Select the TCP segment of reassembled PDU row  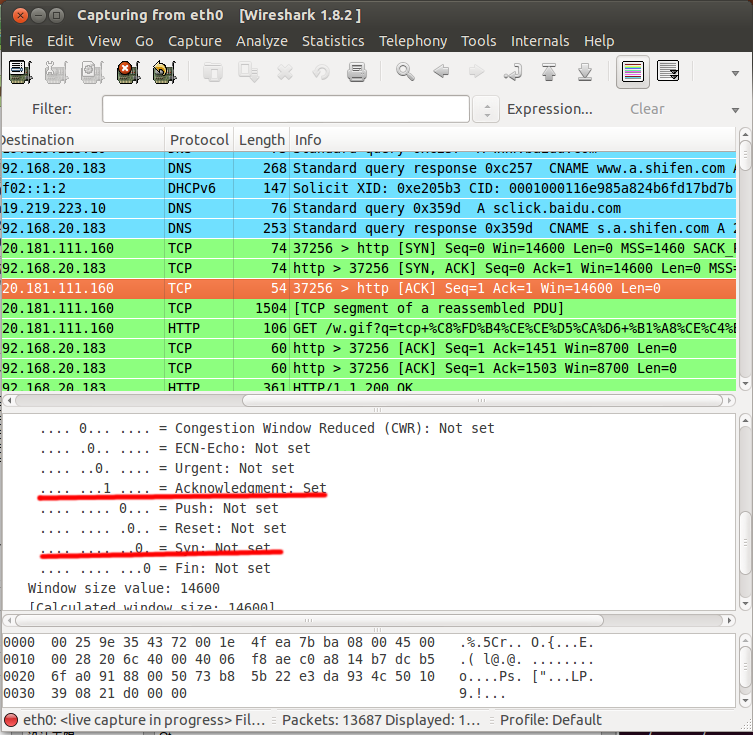click(368, 308)
